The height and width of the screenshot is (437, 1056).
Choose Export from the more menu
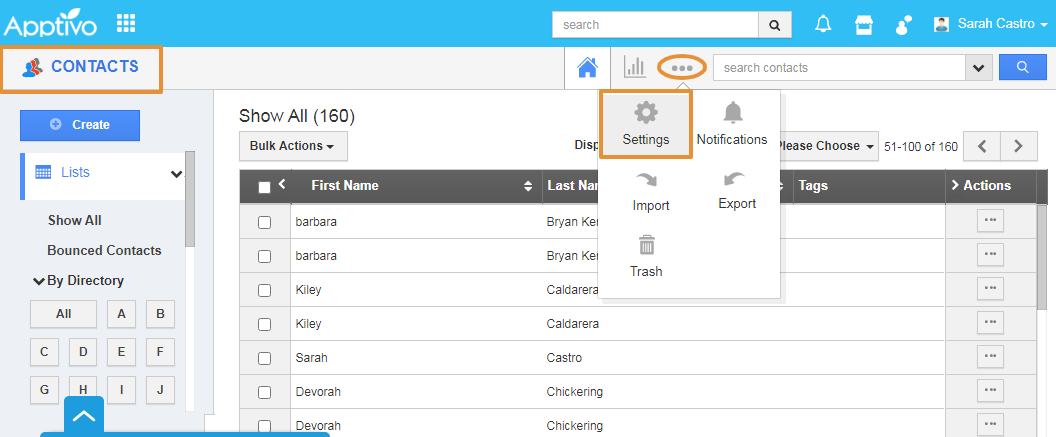[x=737, y=190]
